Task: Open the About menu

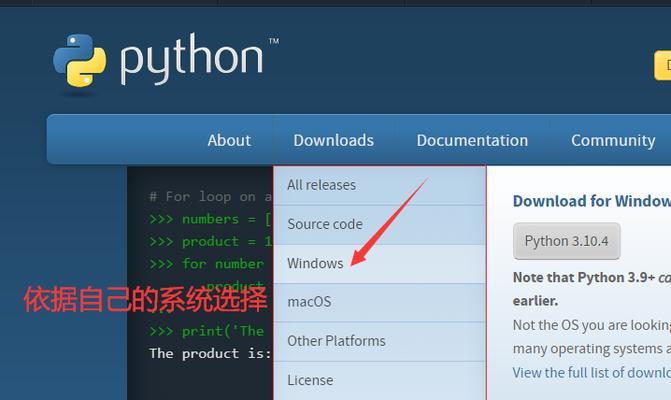Action: click(229, 140)
